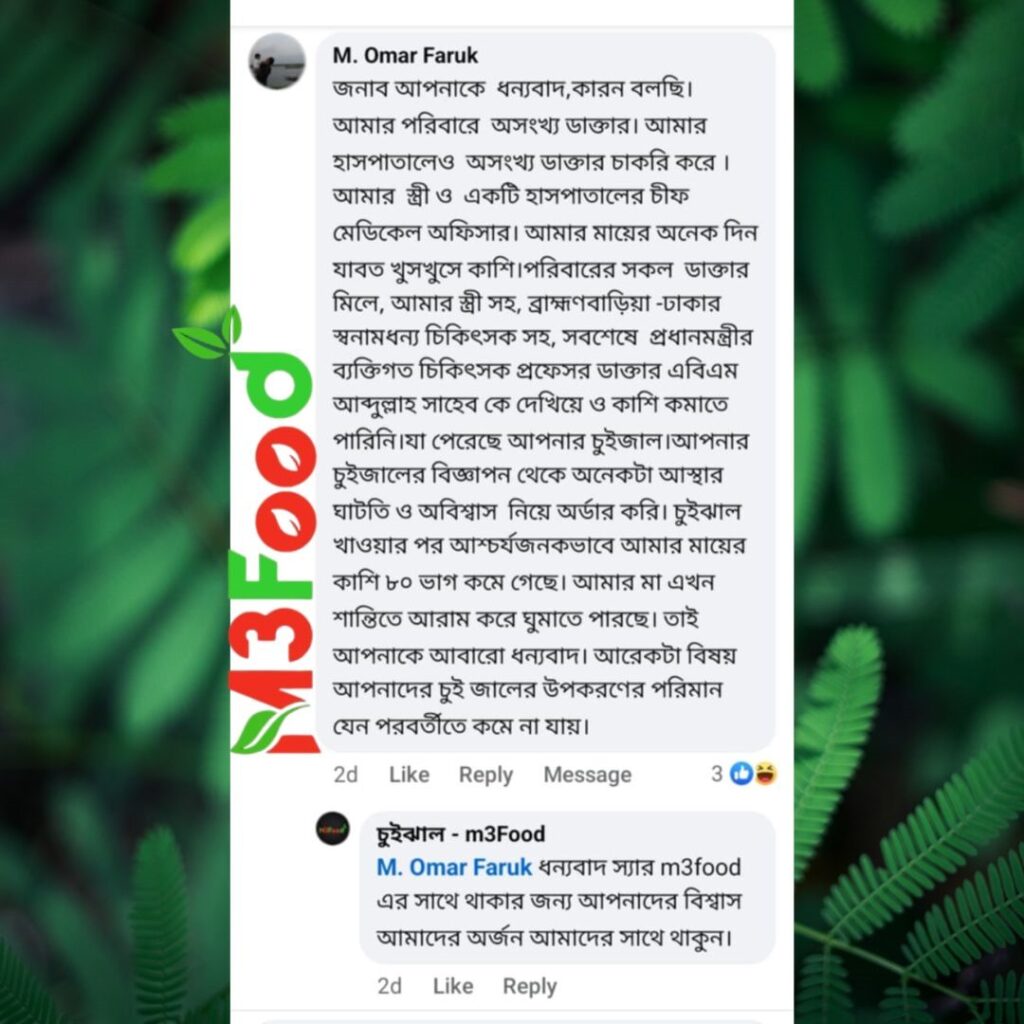Click Message under Omar Faruk's comment
The image size is (1024, 1024).
point(587,775)
